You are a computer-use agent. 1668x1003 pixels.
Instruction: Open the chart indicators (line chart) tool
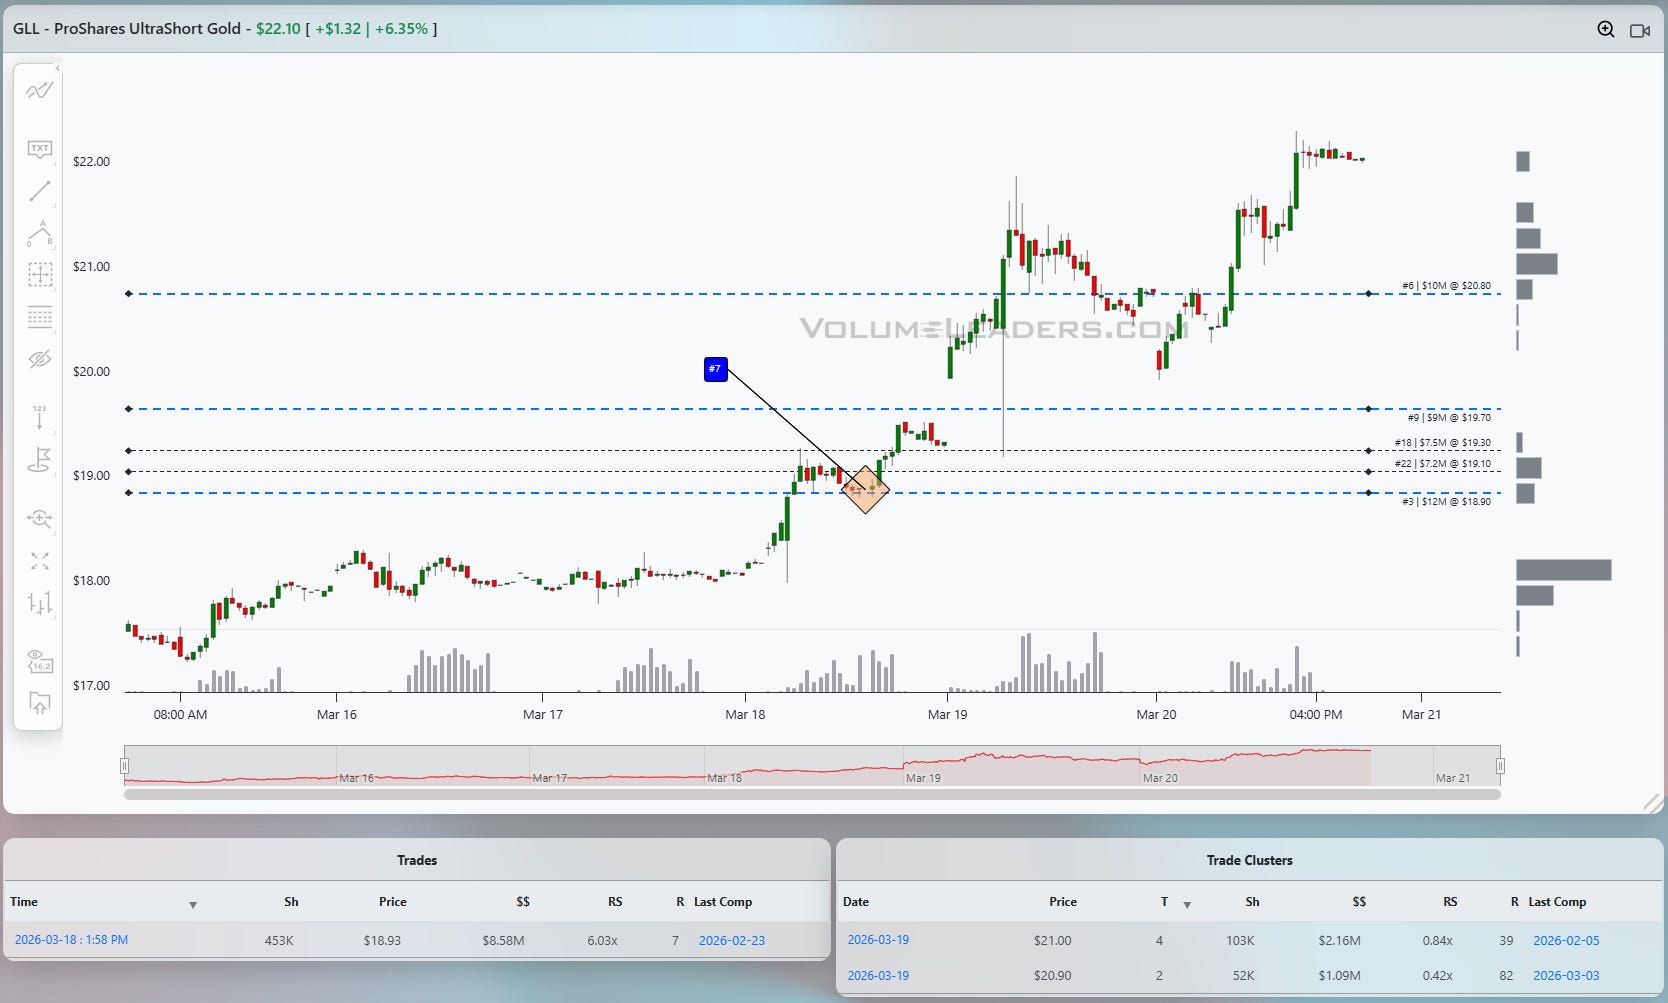click(x=39, y=91)
